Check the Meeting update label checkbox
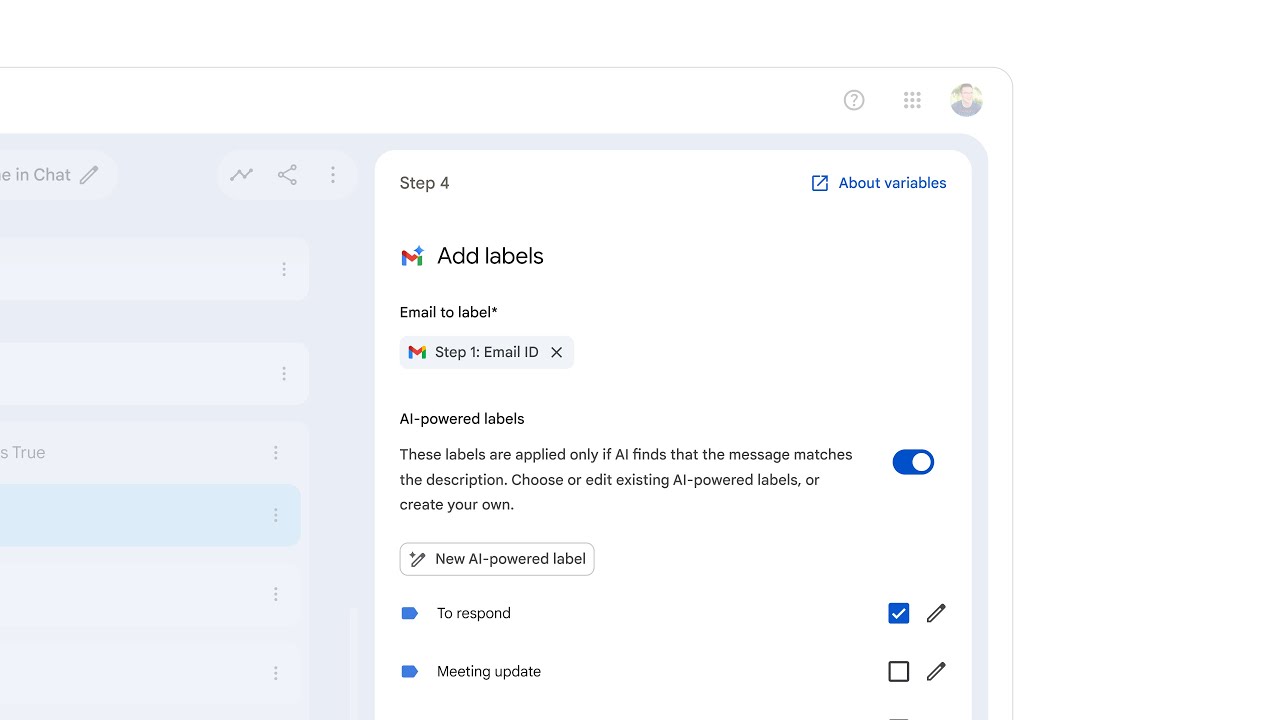The image size is (1280, 720). pyautogui.click(x=898, y=671)
